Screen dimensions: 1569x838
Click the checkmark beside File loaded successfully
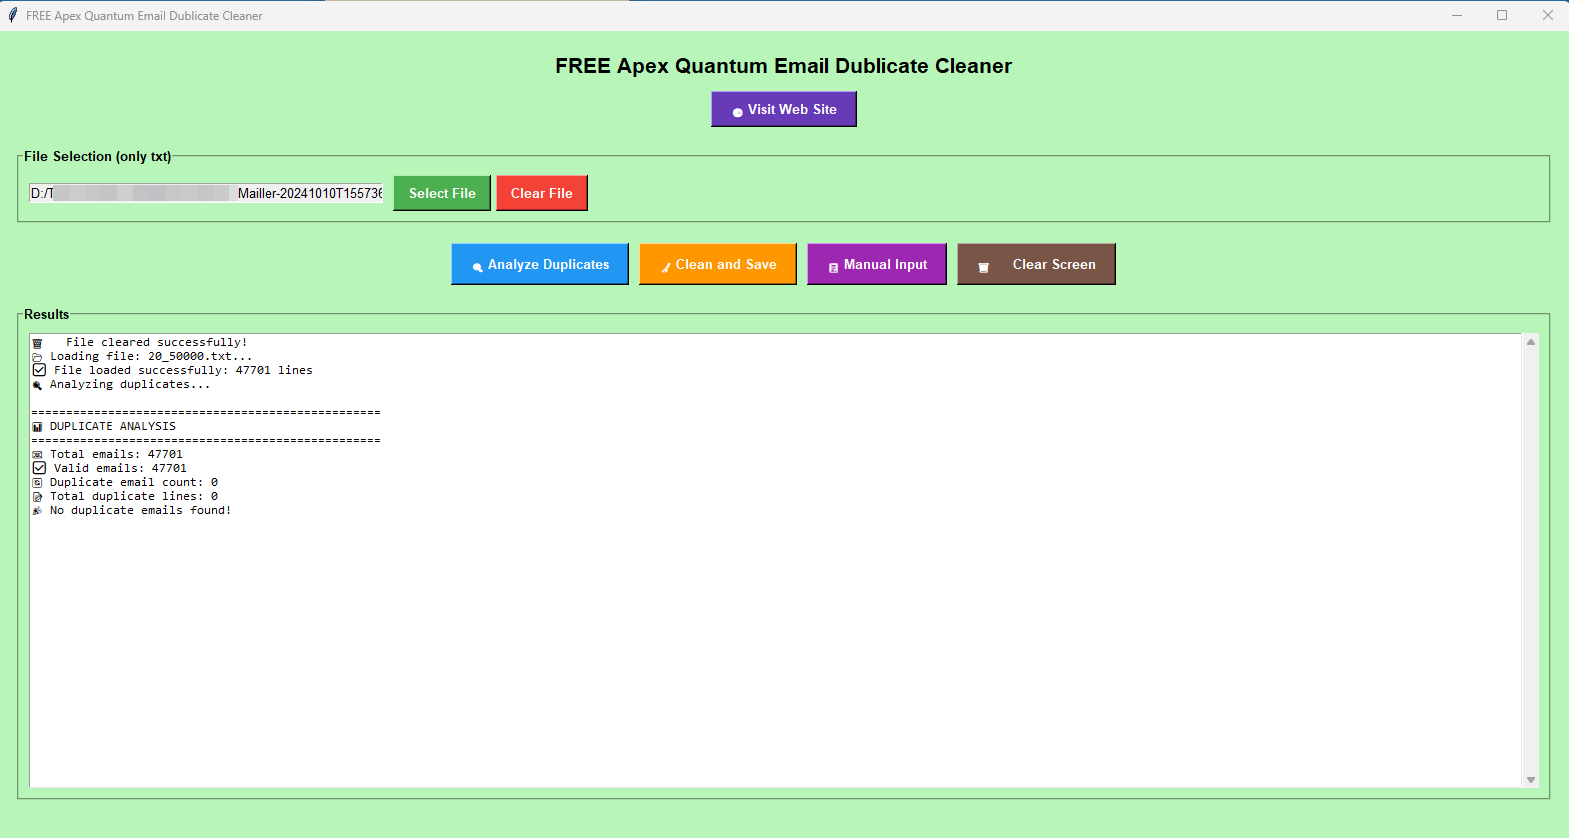tap(39, 370)
